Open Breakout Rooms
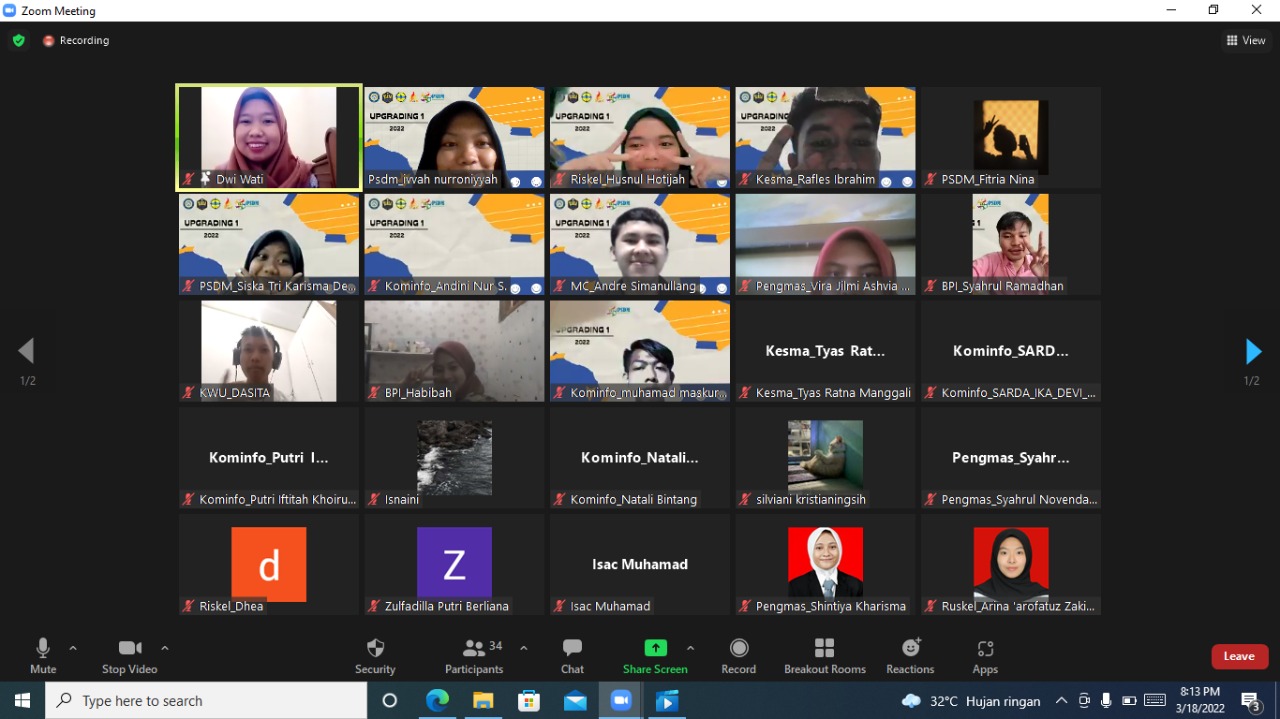Viewport: 1280px width, 719px height. coord(824,655)
